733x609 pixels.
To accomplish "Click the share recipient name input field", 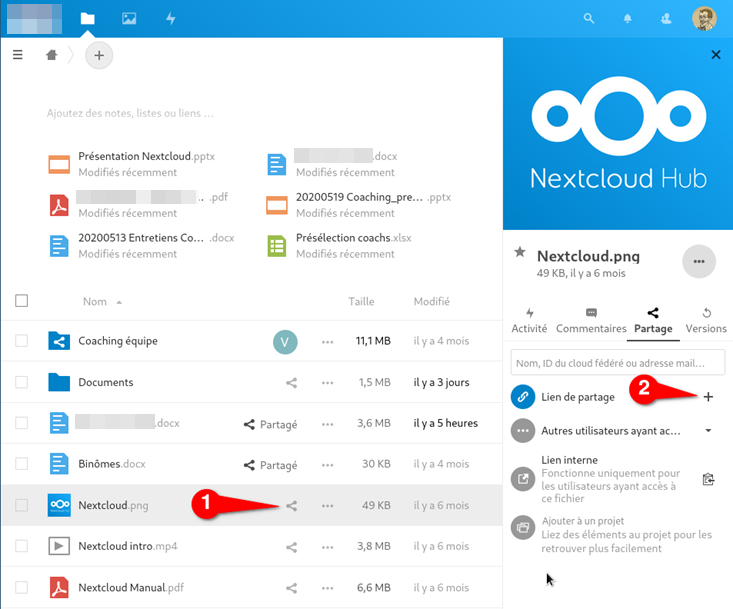I will [617, 362].
